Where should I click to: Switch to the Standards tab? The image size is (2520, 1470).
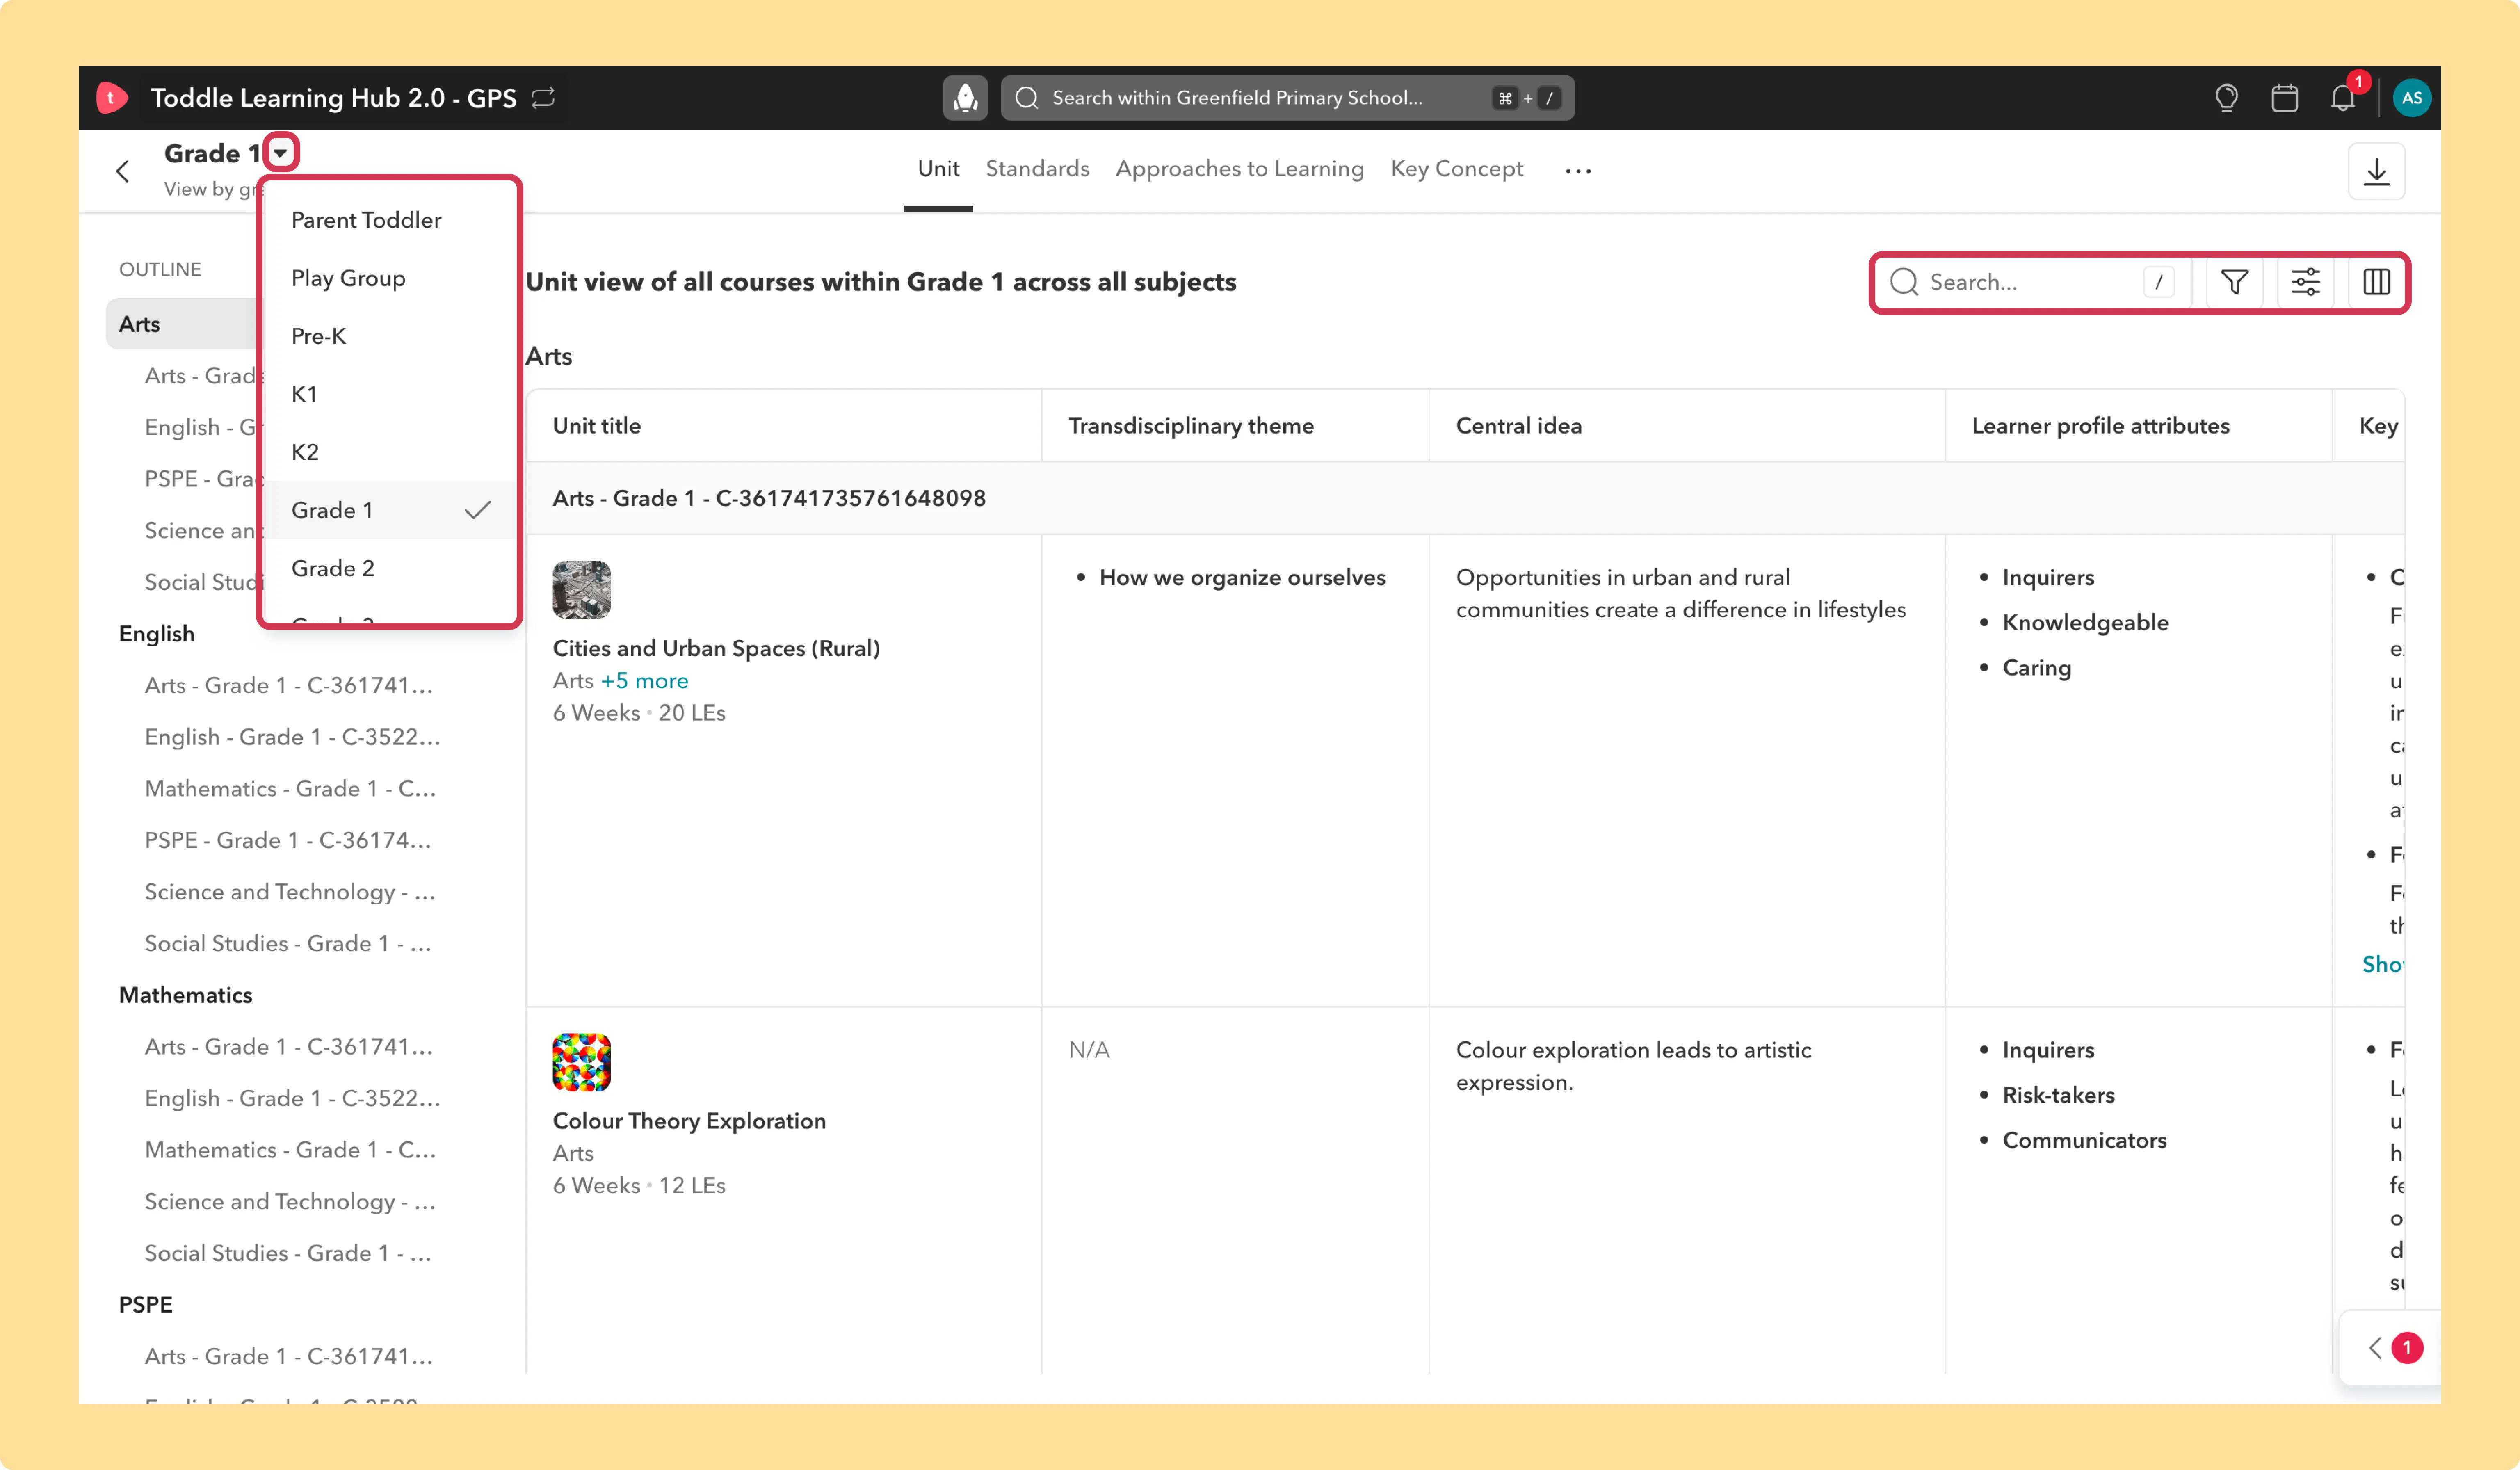(1037, 169)
